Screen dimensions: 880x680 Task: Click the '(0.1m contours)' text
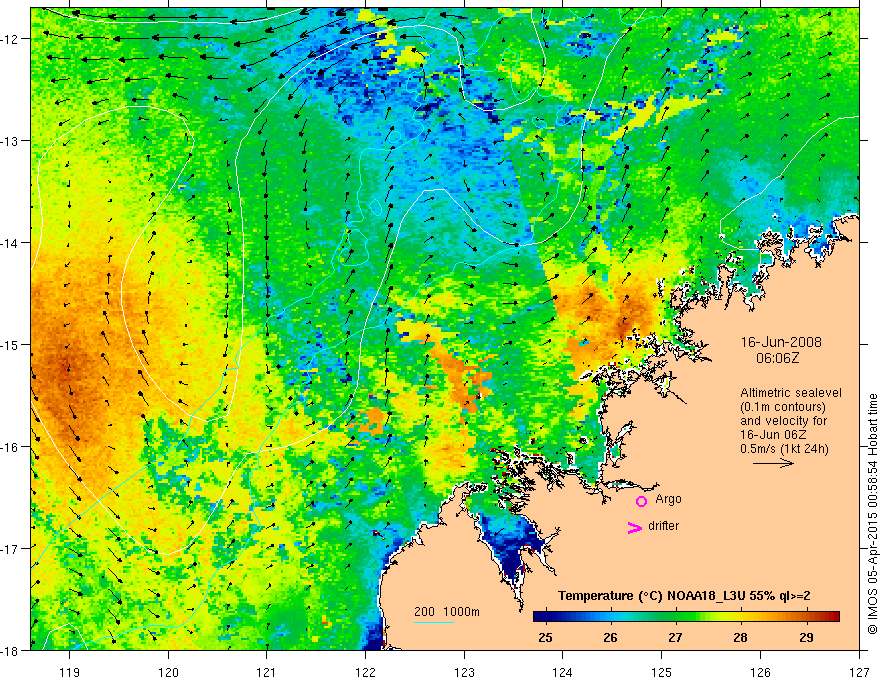coord(783,407)
